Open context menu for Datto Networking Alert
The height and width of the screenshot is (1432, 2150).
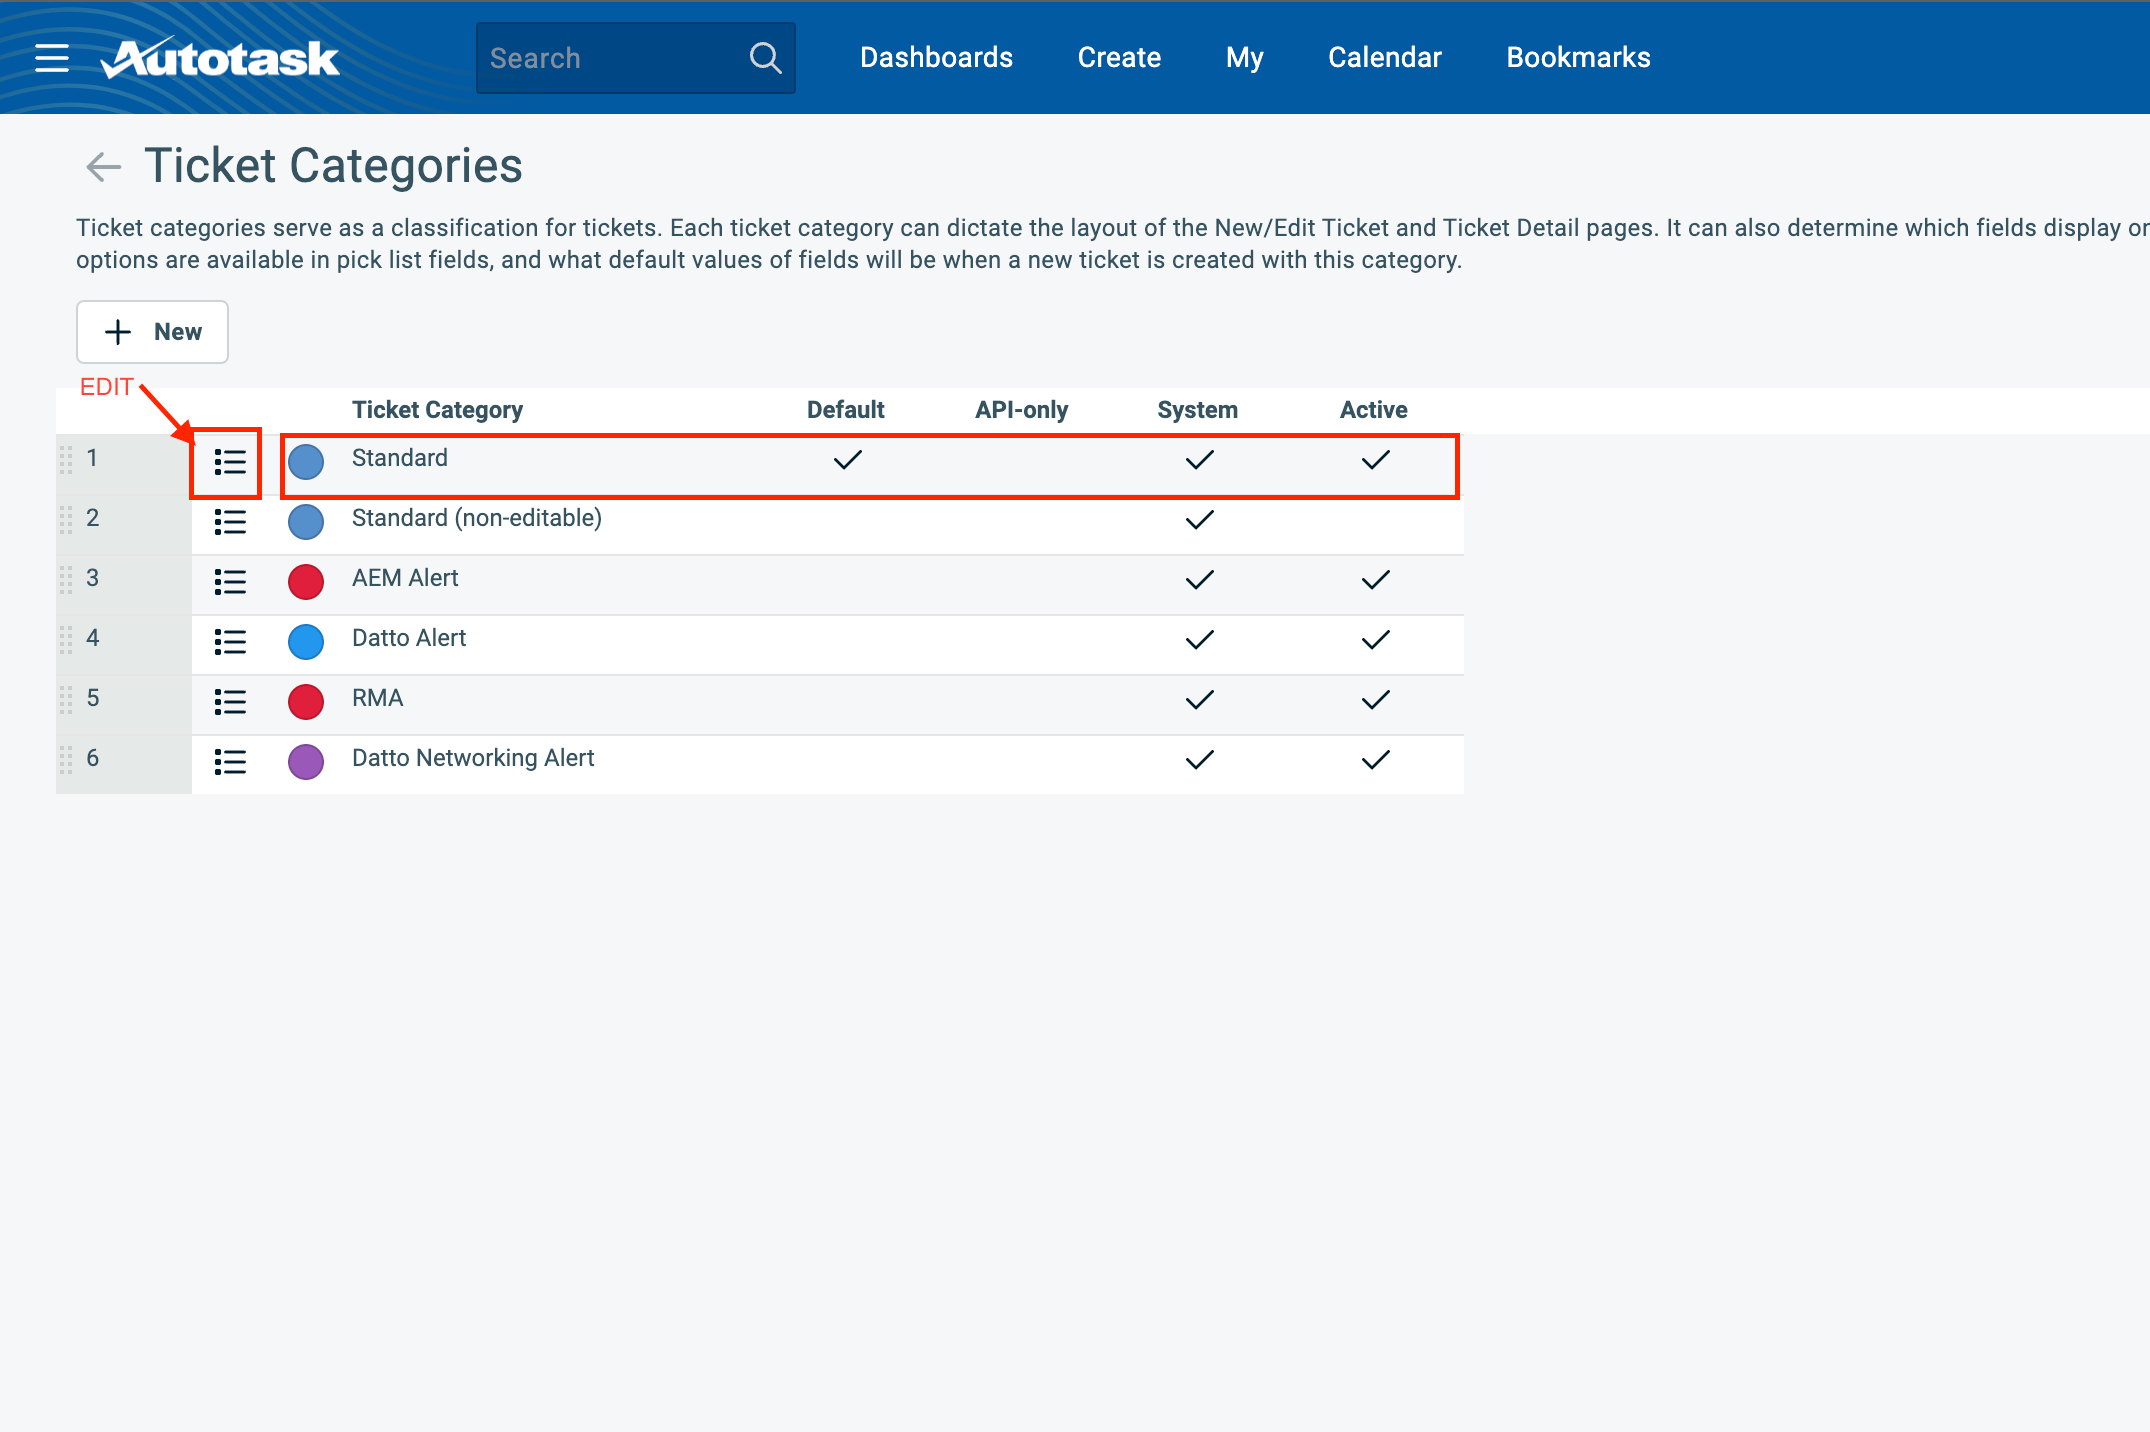[230, 762]
